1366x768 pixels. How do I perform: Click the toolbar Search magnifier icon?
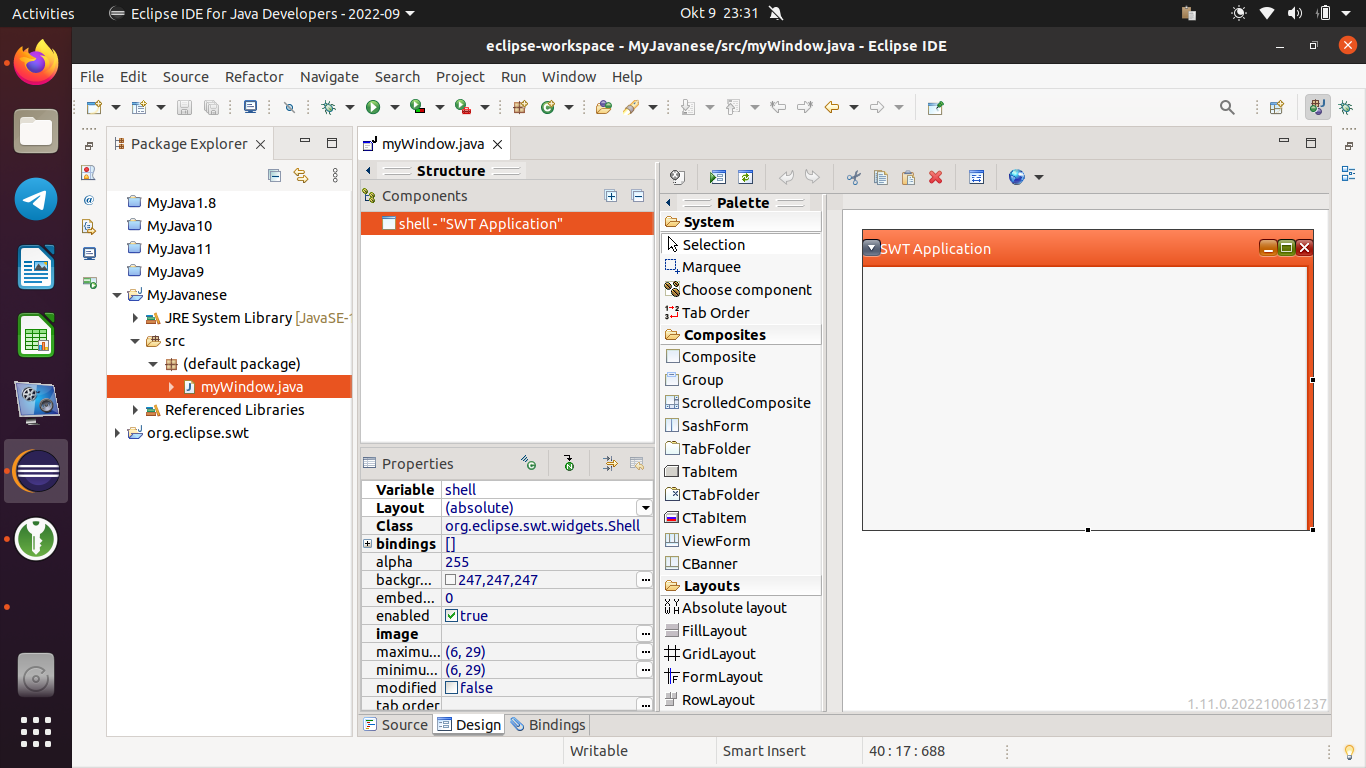click(x=1227, y=107)
